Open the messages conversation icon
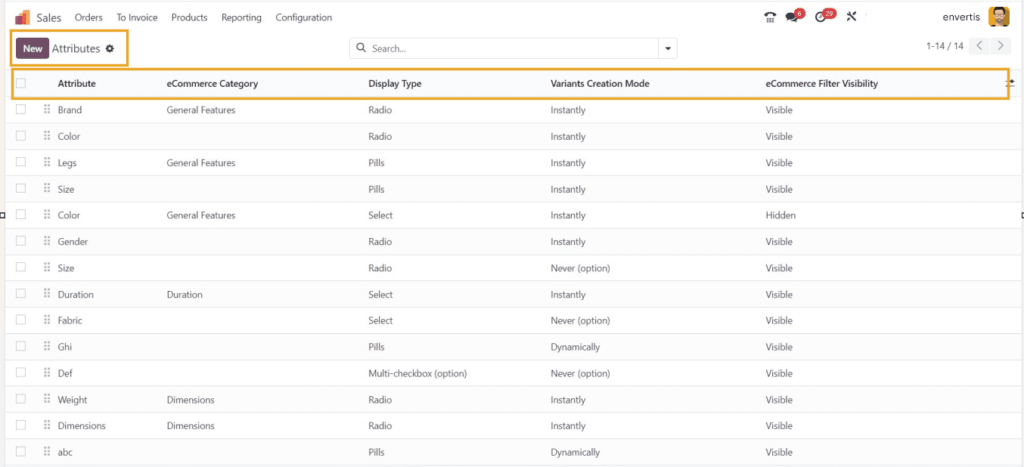 [x=792, y=17]
